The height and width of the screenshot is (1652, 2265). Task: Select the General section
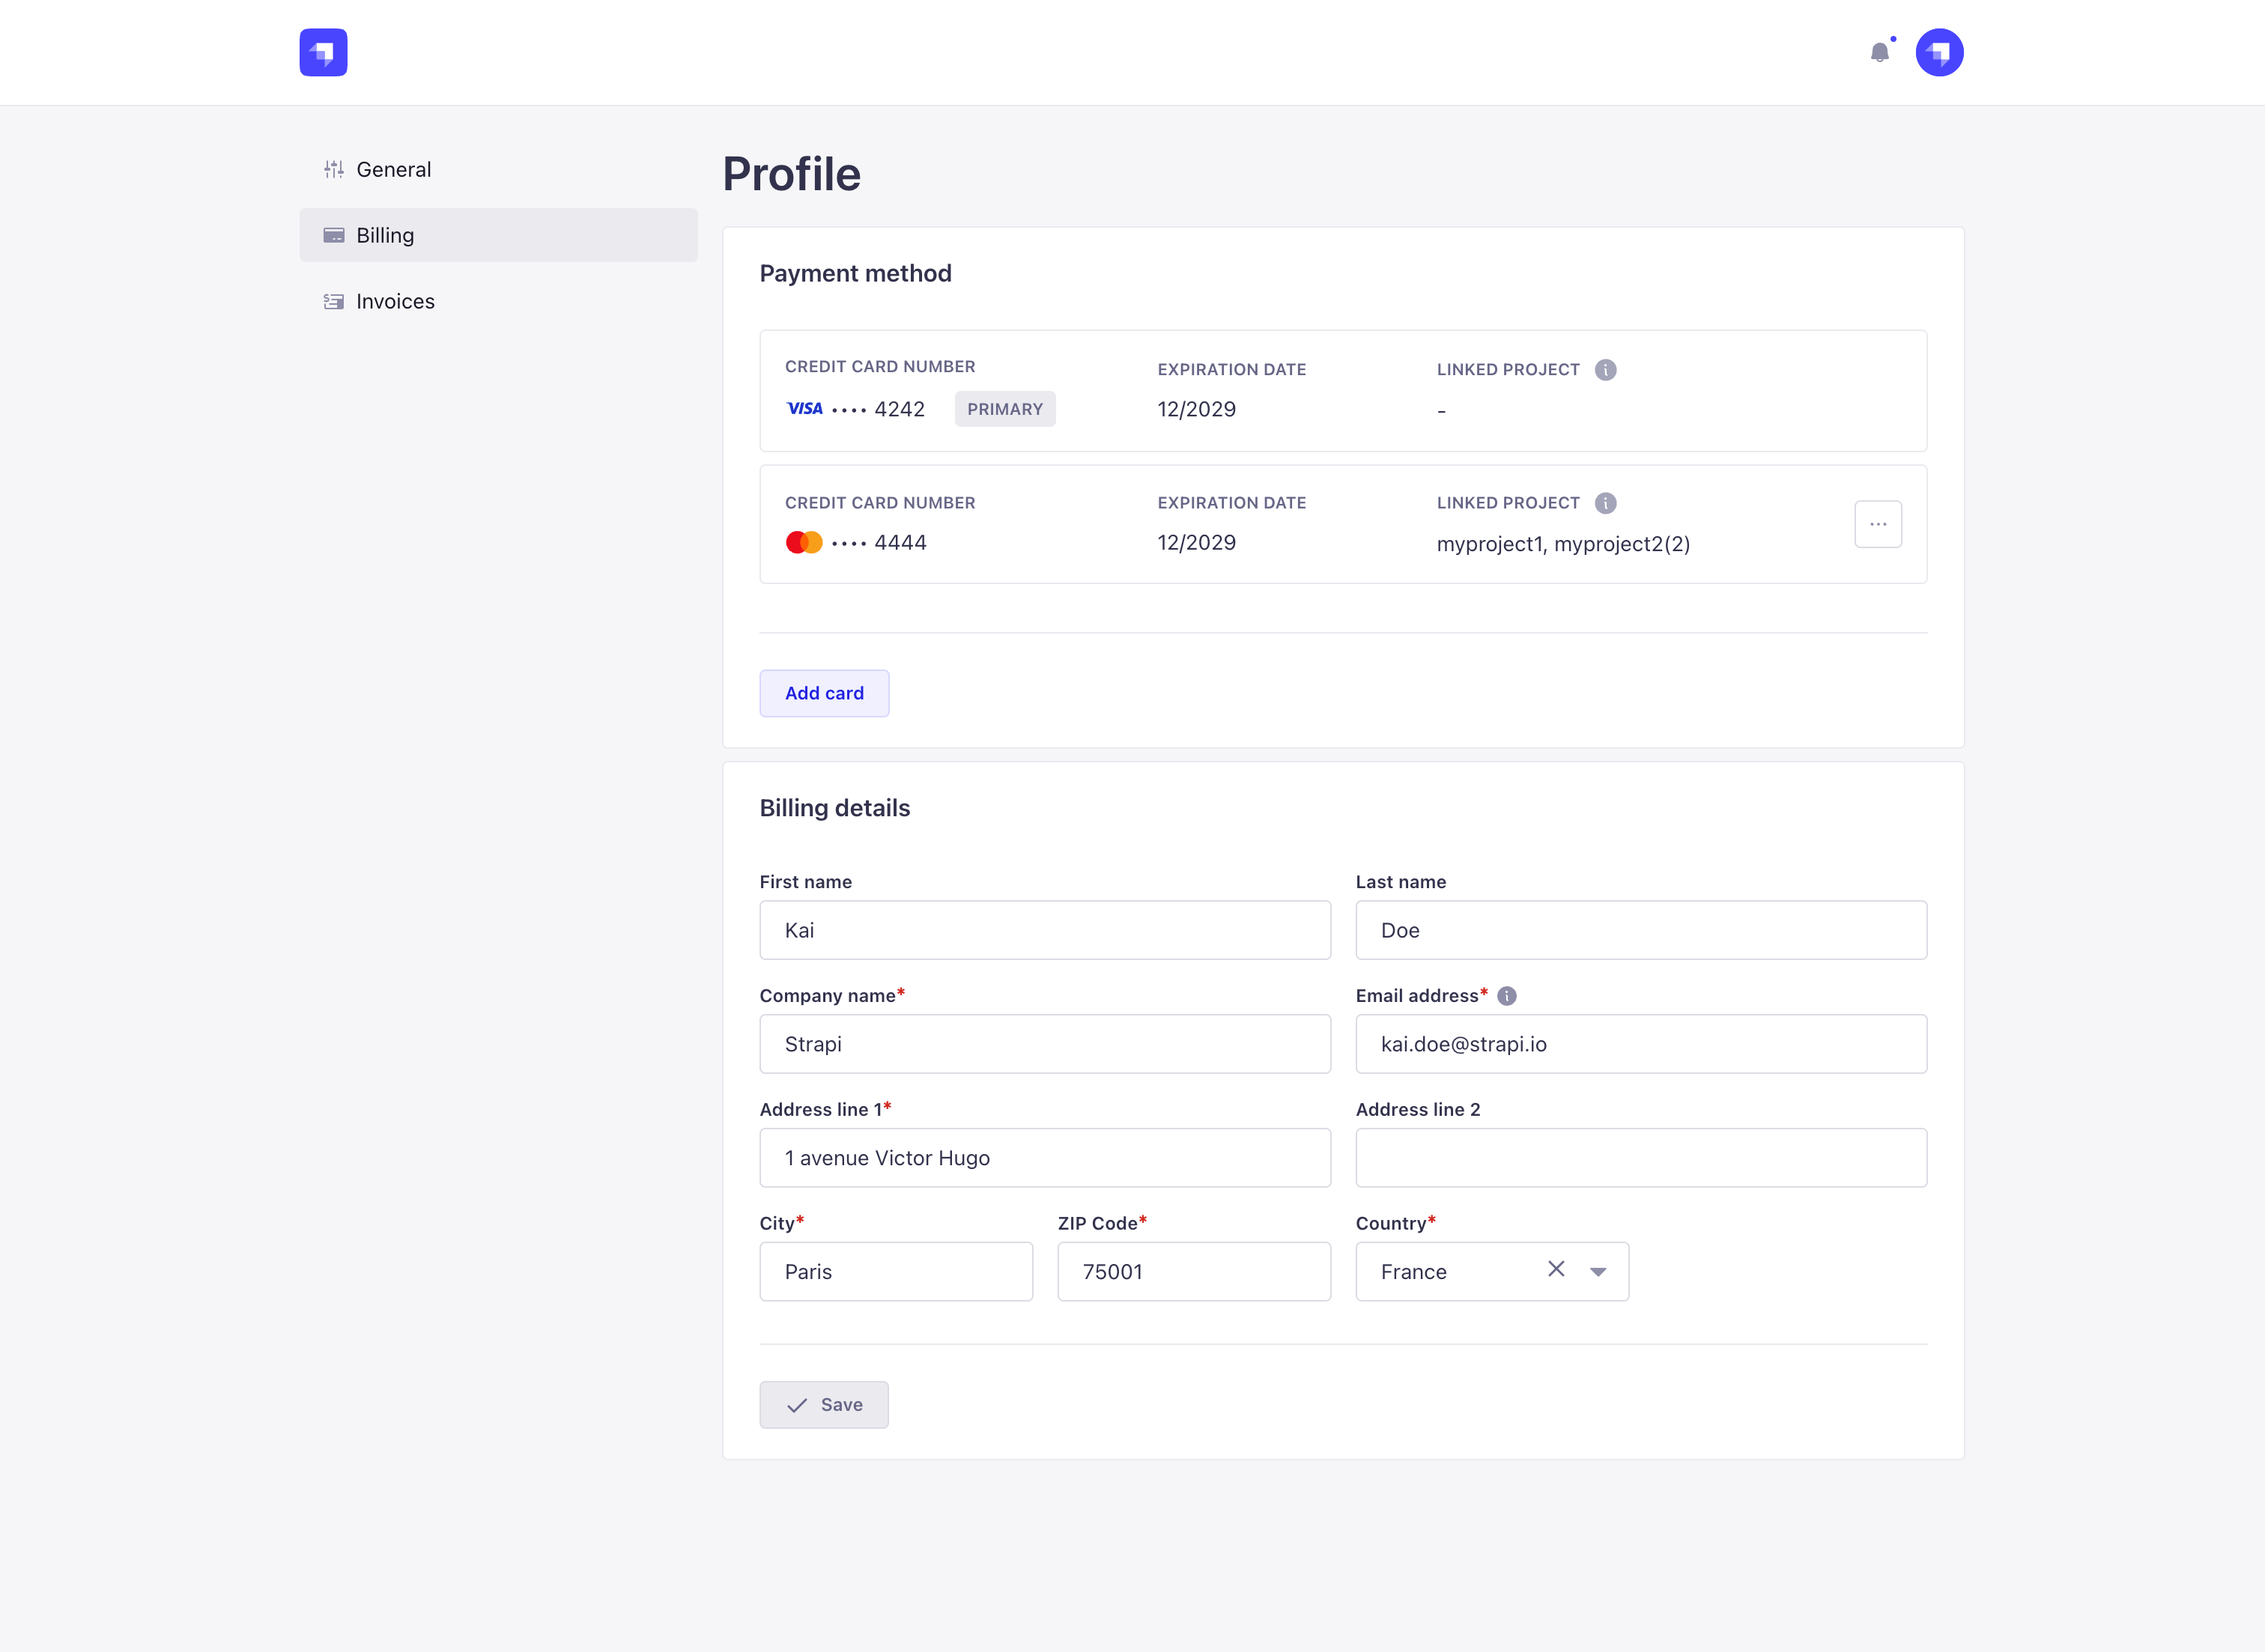point(393,169)
